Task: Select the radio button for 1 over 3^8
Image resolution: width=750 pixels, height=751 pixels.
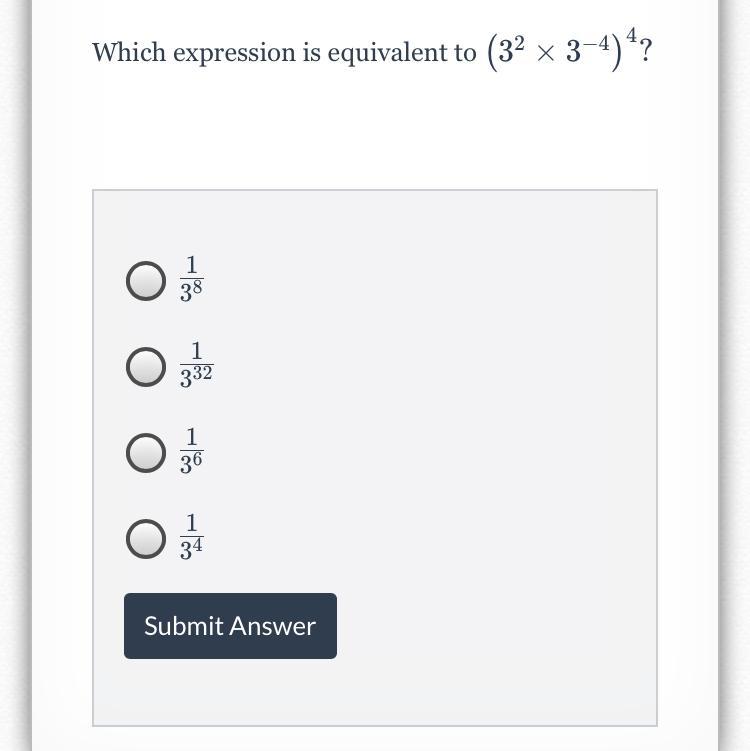Action: point(146,281)
